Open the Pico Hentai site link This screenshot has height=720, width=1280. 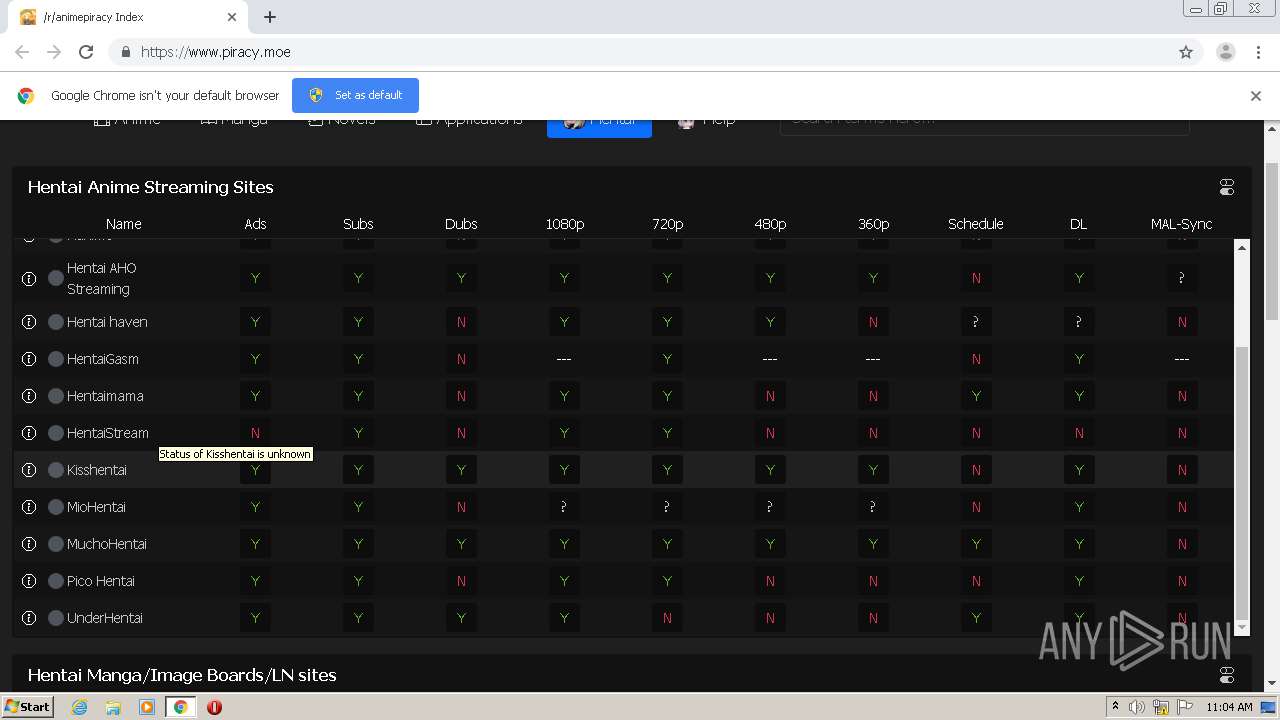point(101,581)
